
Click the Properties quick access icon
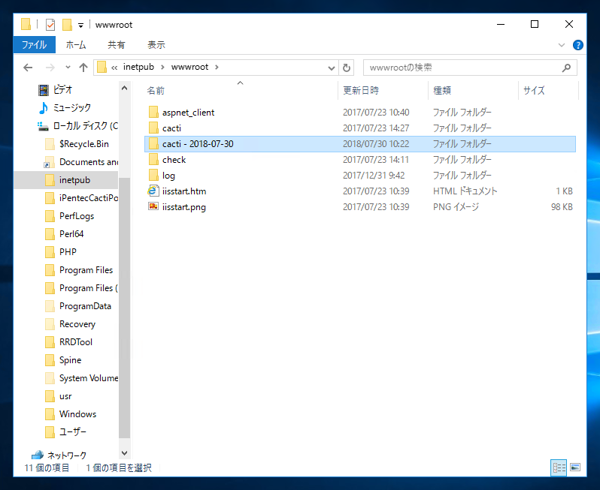tap(50, 25)
